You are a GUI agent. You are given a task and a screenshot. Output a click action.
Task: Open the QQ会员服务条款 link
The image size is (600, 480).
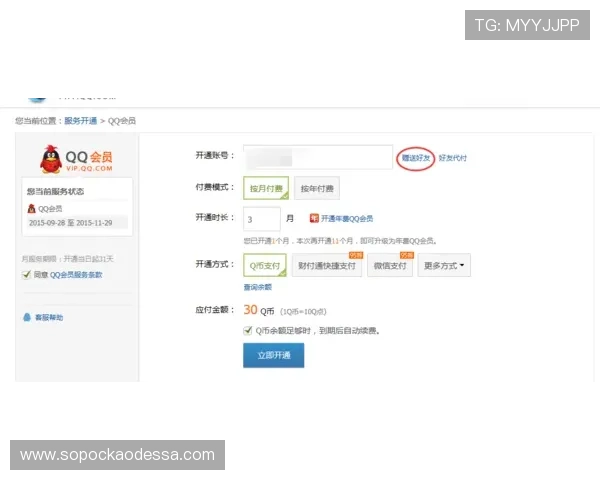click(76, 274)
